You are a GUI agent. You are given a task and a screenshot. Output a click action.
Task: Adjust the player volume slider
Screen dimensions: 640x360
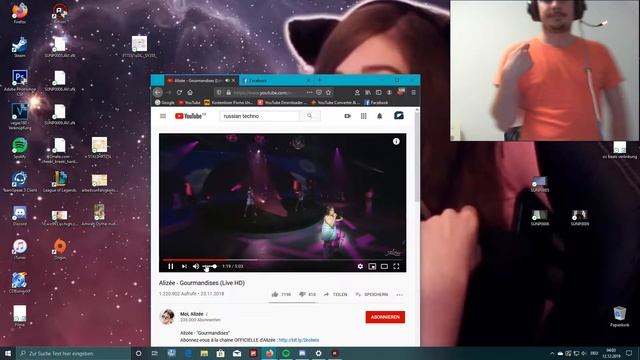(210, 267)
